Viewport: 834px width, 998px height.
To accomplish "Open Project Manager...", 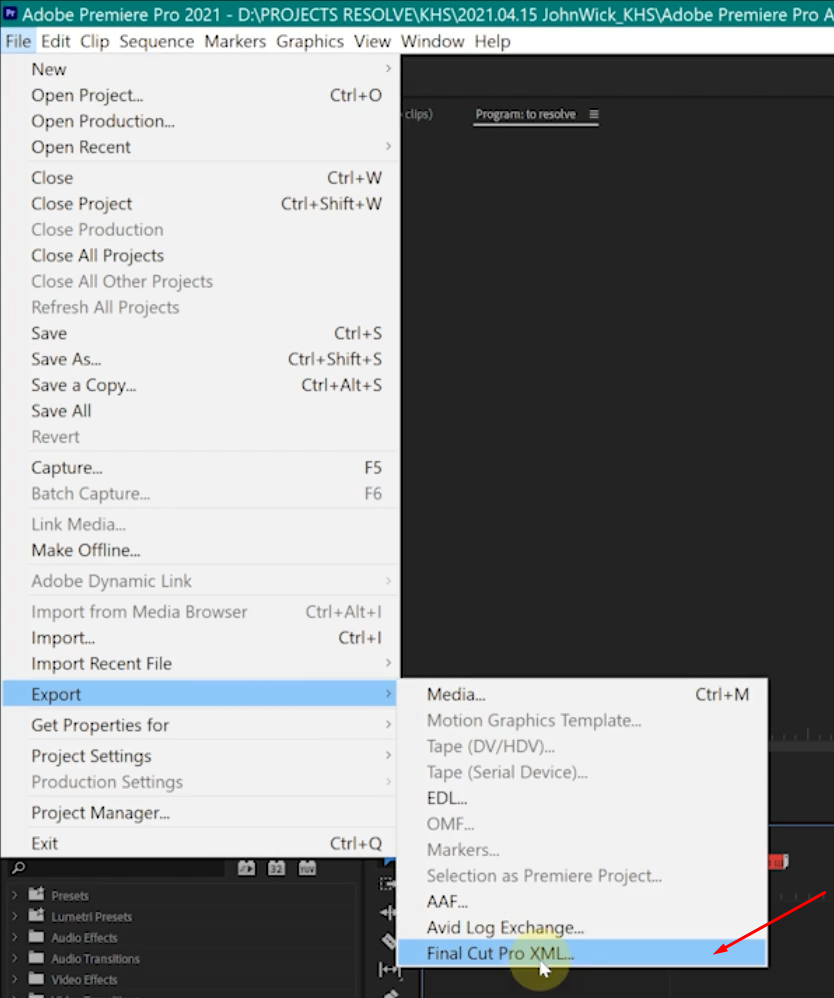I will pos(200,813).
